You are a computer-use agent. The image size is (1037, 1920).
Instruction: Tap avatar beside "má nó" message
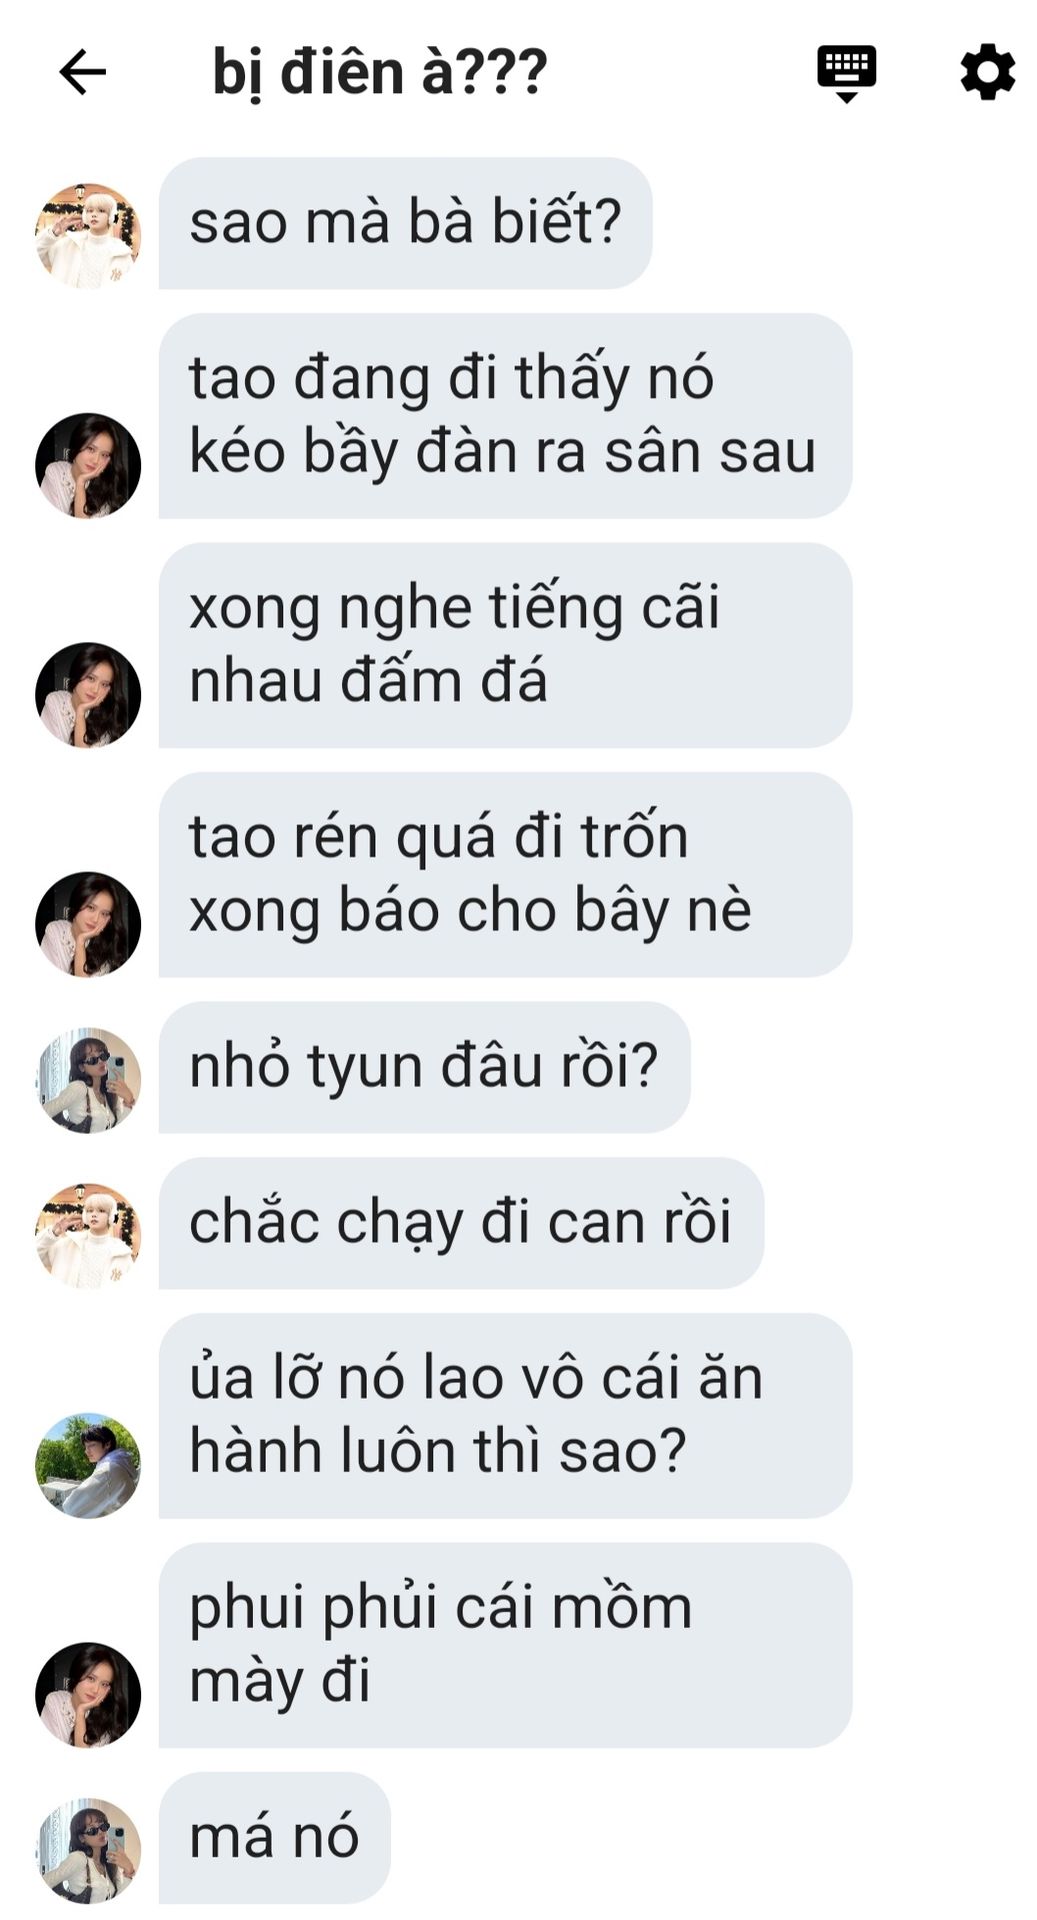tap(88, 1850)
